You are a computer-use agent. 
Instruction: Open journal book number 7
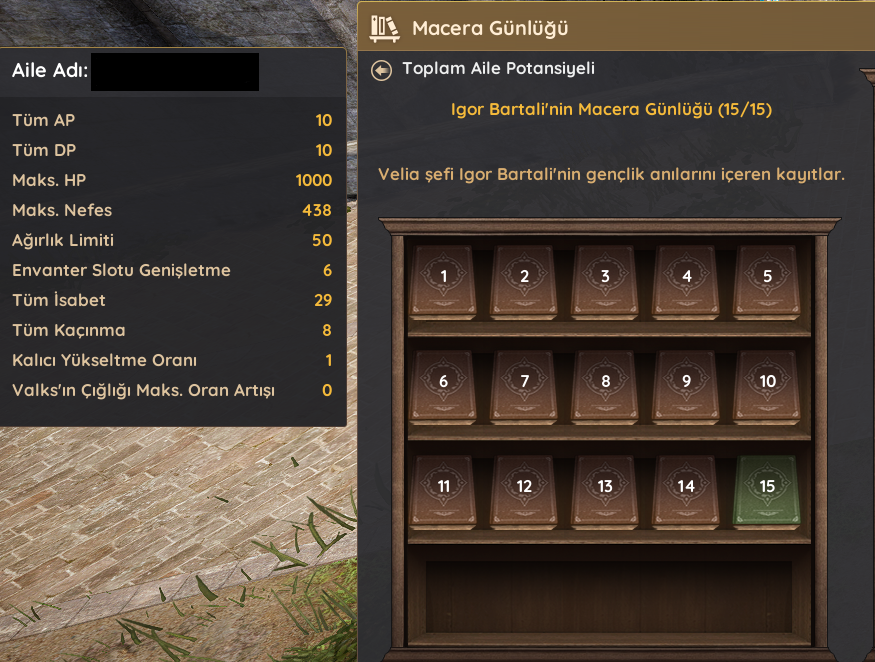tap(524, 387)
